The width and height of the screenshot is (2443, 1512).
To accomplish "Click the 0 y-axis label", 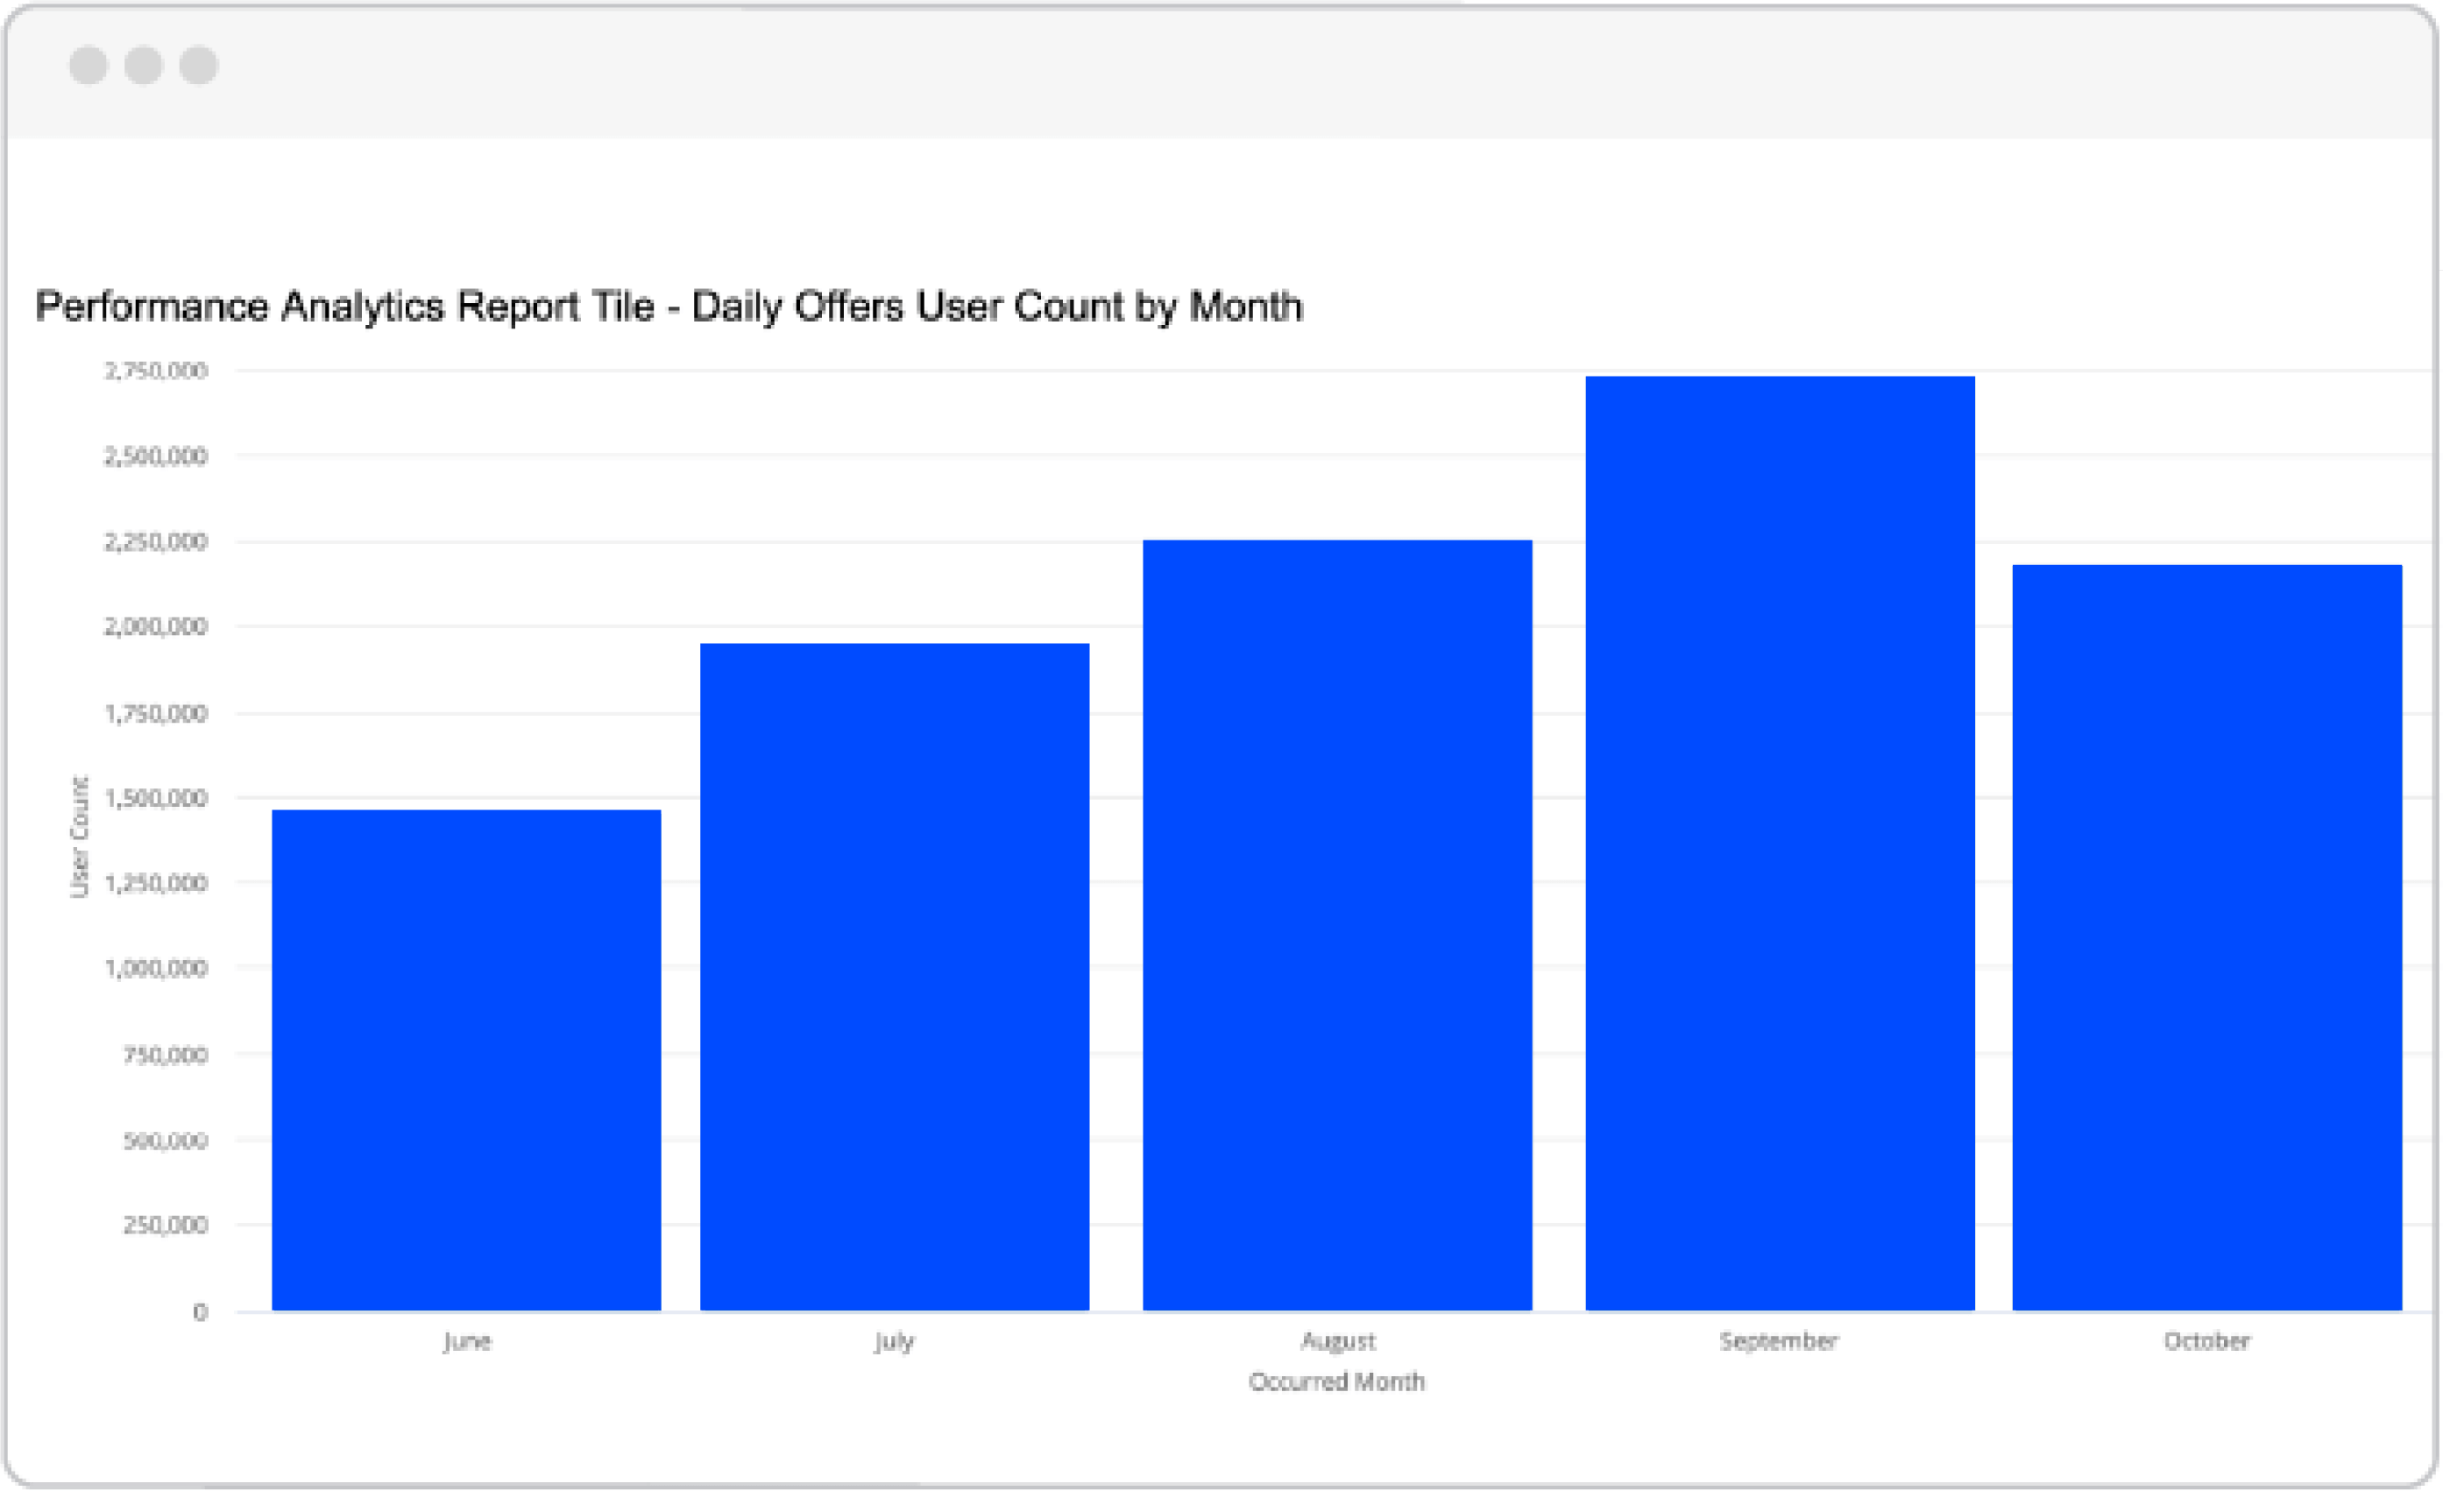I will click(200, 1312).
